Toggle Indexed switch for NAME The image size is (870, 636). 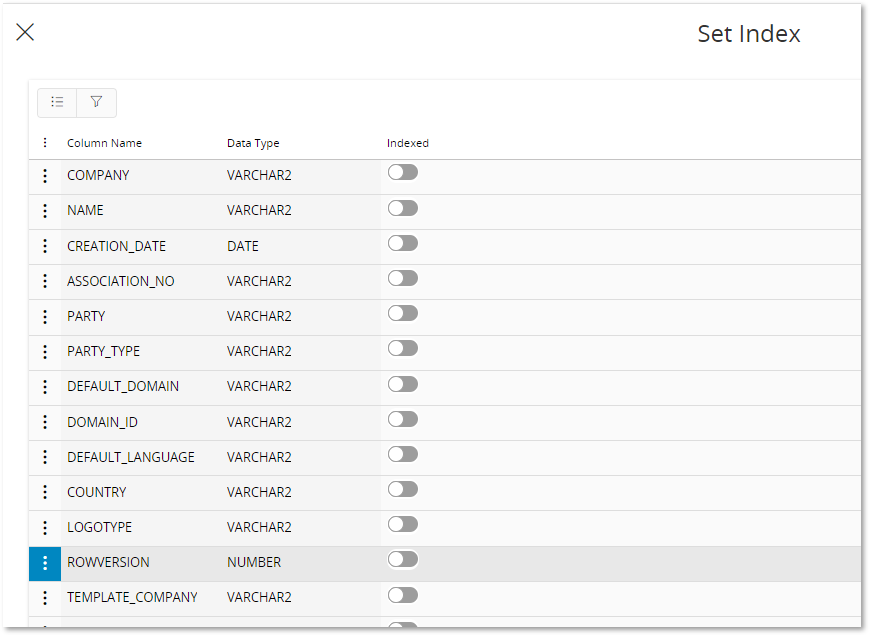[x=403, y=208]
